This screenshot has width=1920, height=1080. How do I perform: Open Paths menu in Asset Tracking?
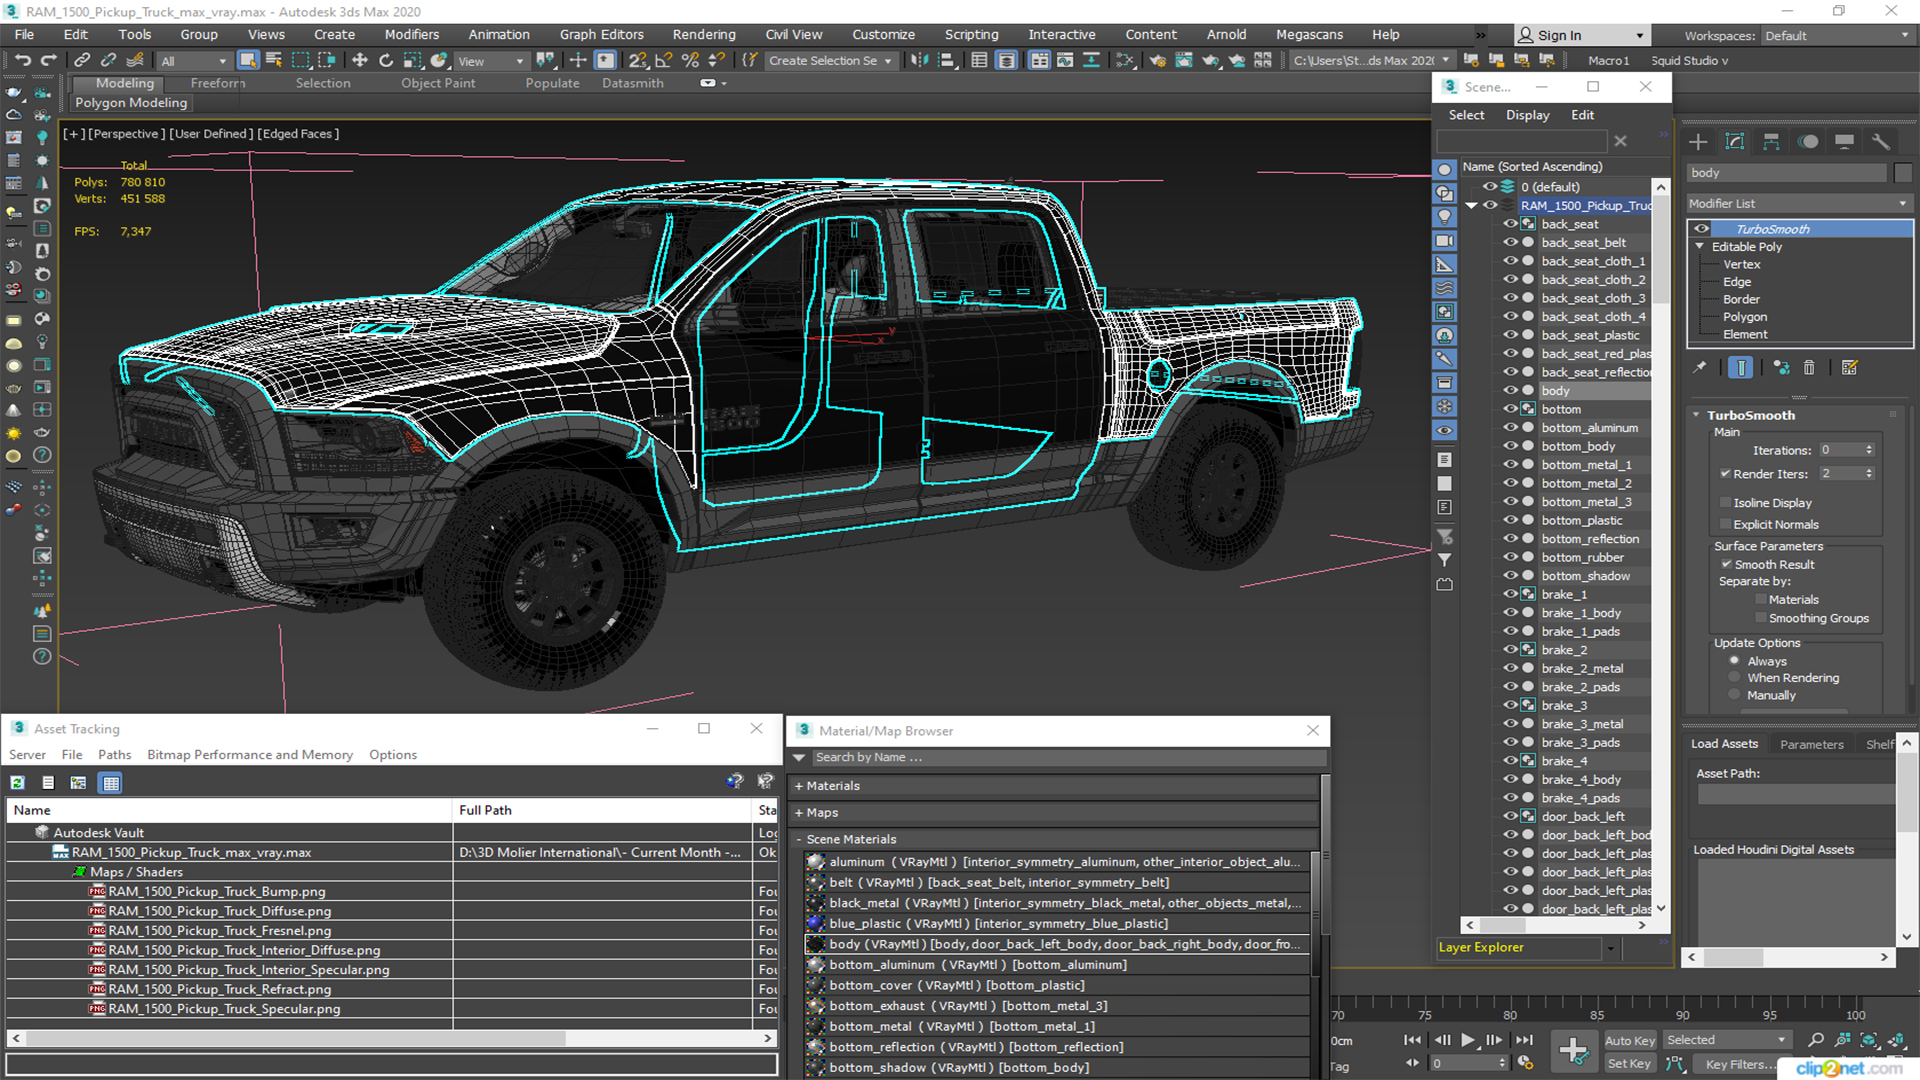tap(114, 755)
